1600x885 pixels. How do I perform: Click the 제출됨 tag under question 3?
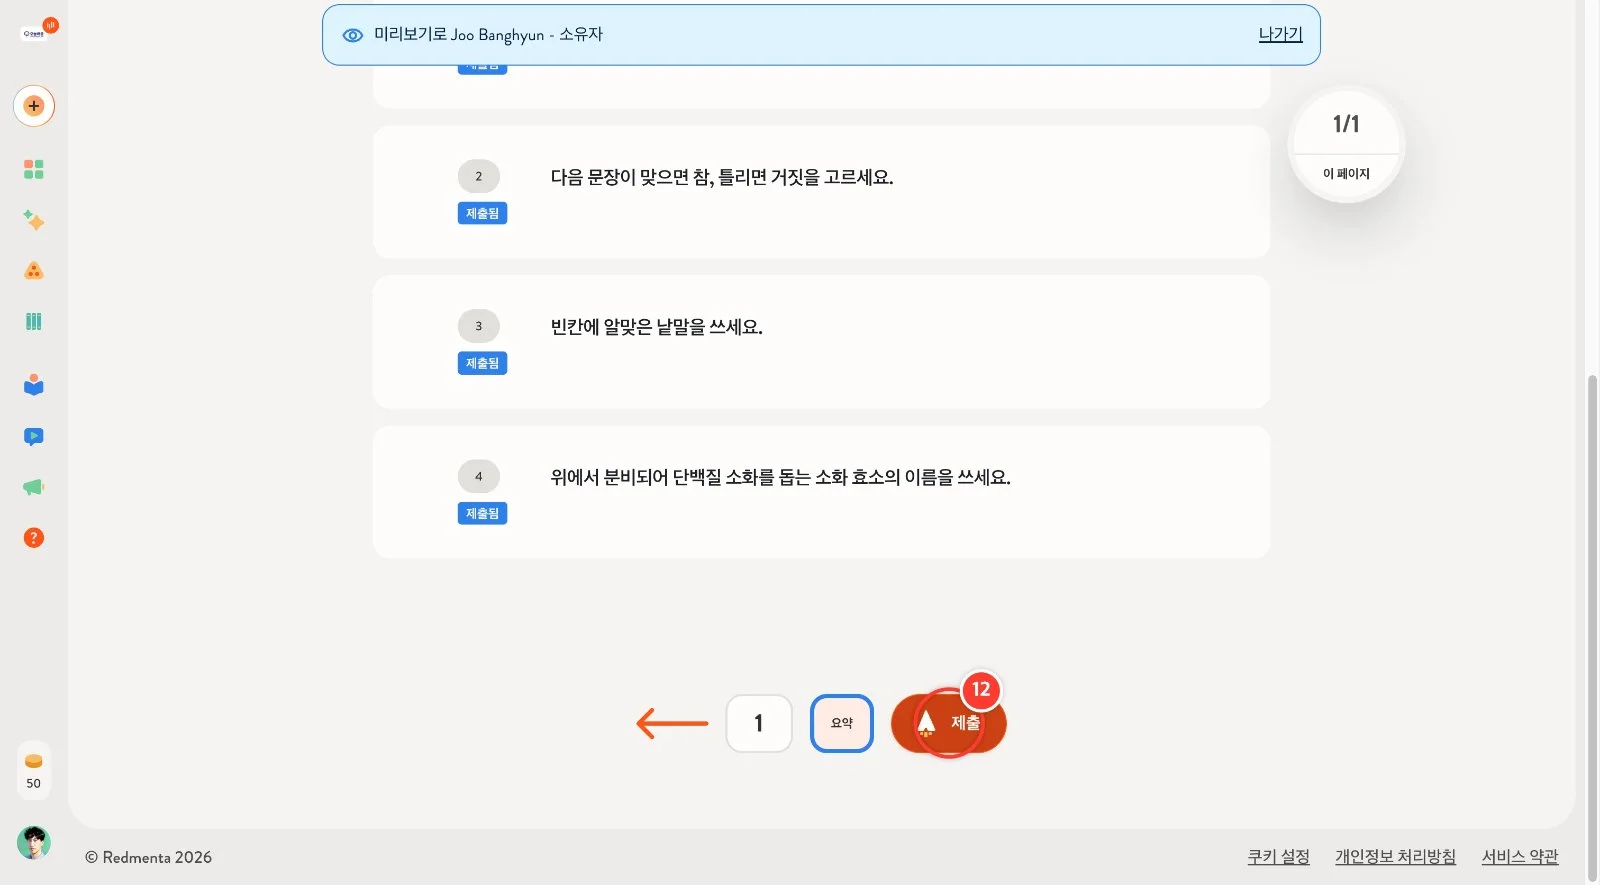482,363
